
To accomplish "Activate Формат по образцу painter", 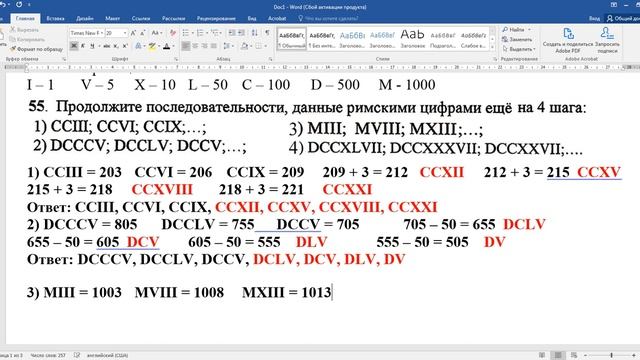I will click(36, 49).
